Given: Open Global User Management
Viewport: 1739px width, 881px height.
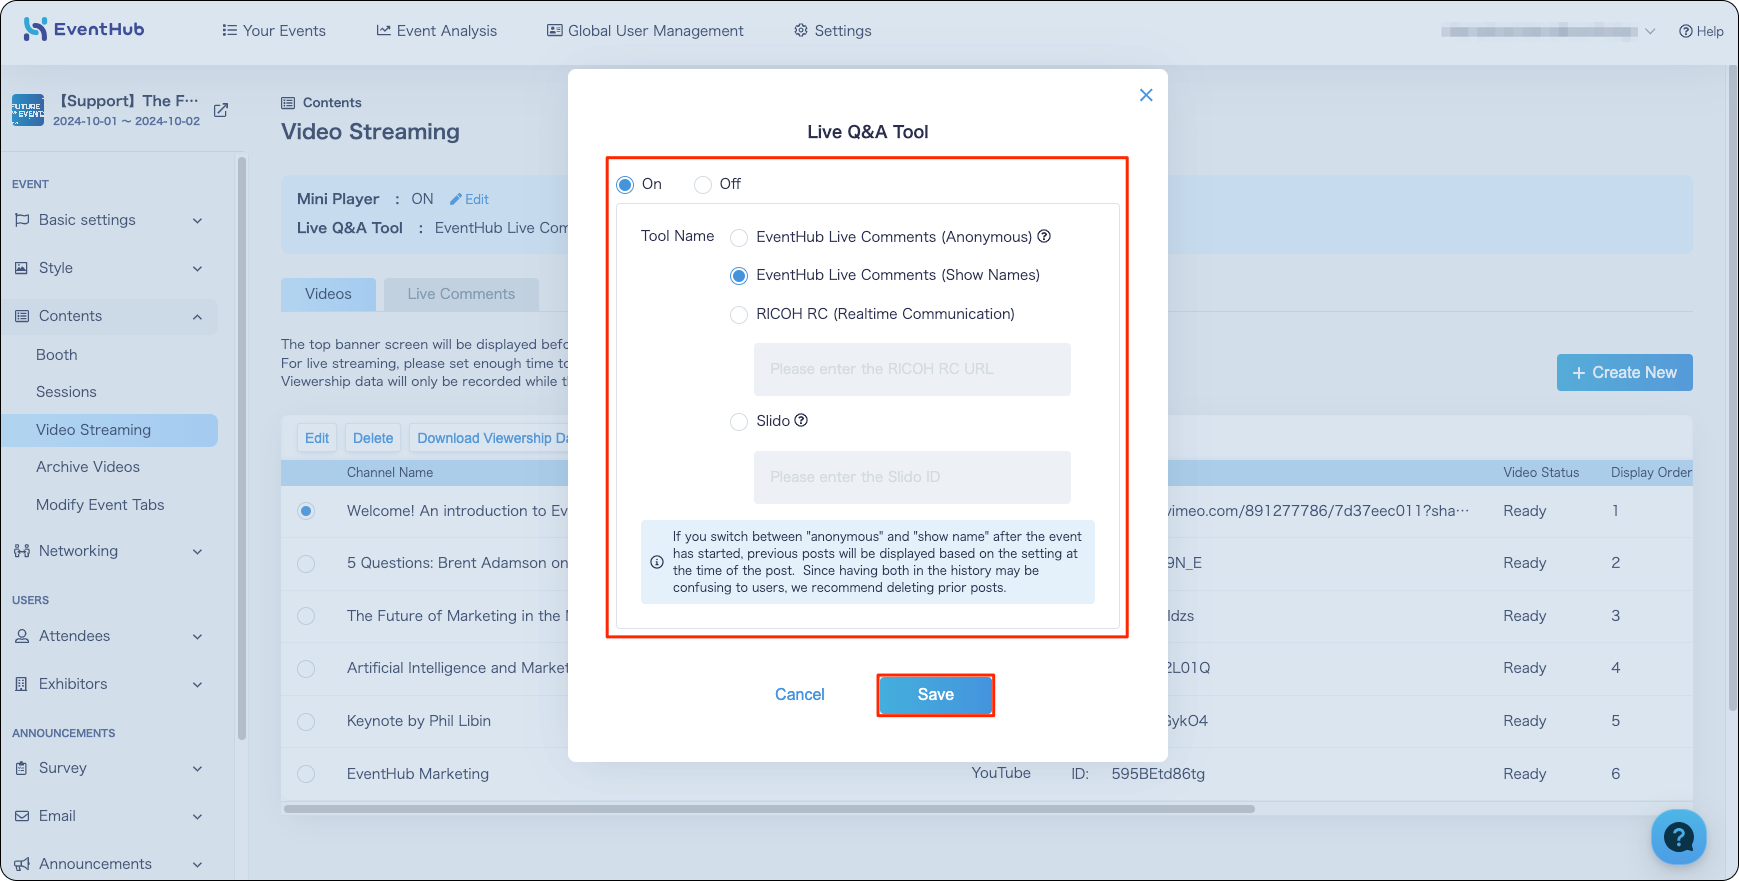Looking at the screenshot, I should [x=645, y=31].
